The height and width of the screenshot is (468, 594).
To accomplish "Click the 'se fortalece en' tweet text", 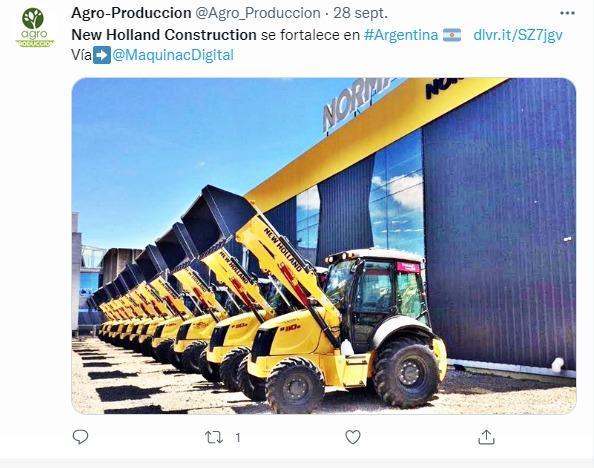I will (x=310, y=35).
